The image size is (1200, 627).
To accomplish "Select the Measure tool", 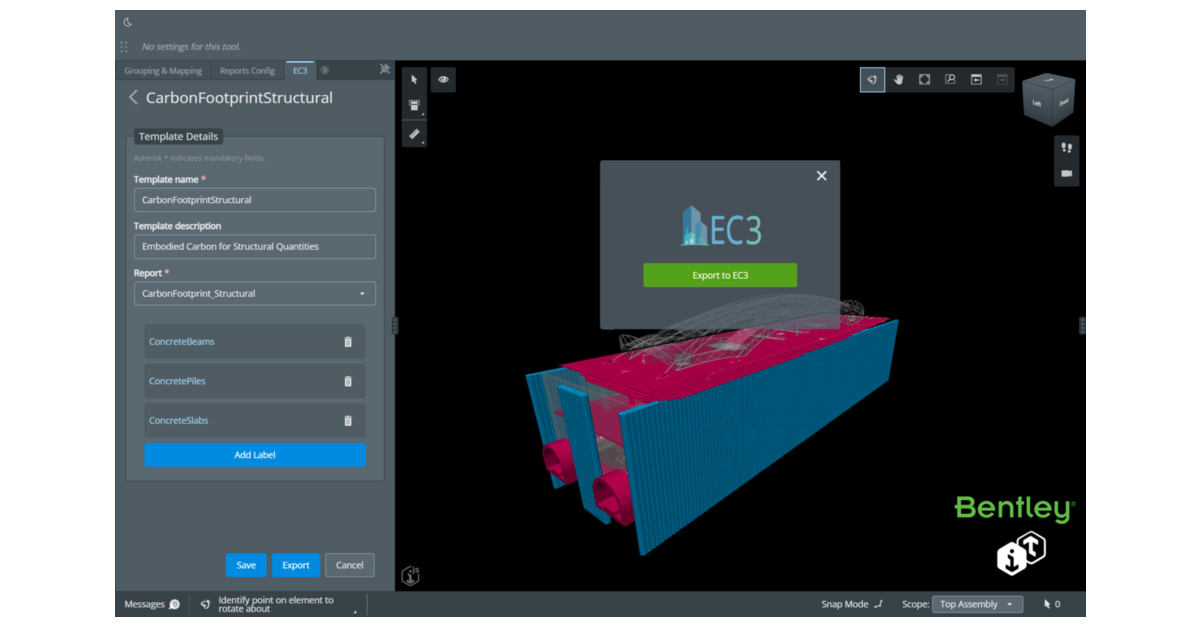I will click(414, 133).
